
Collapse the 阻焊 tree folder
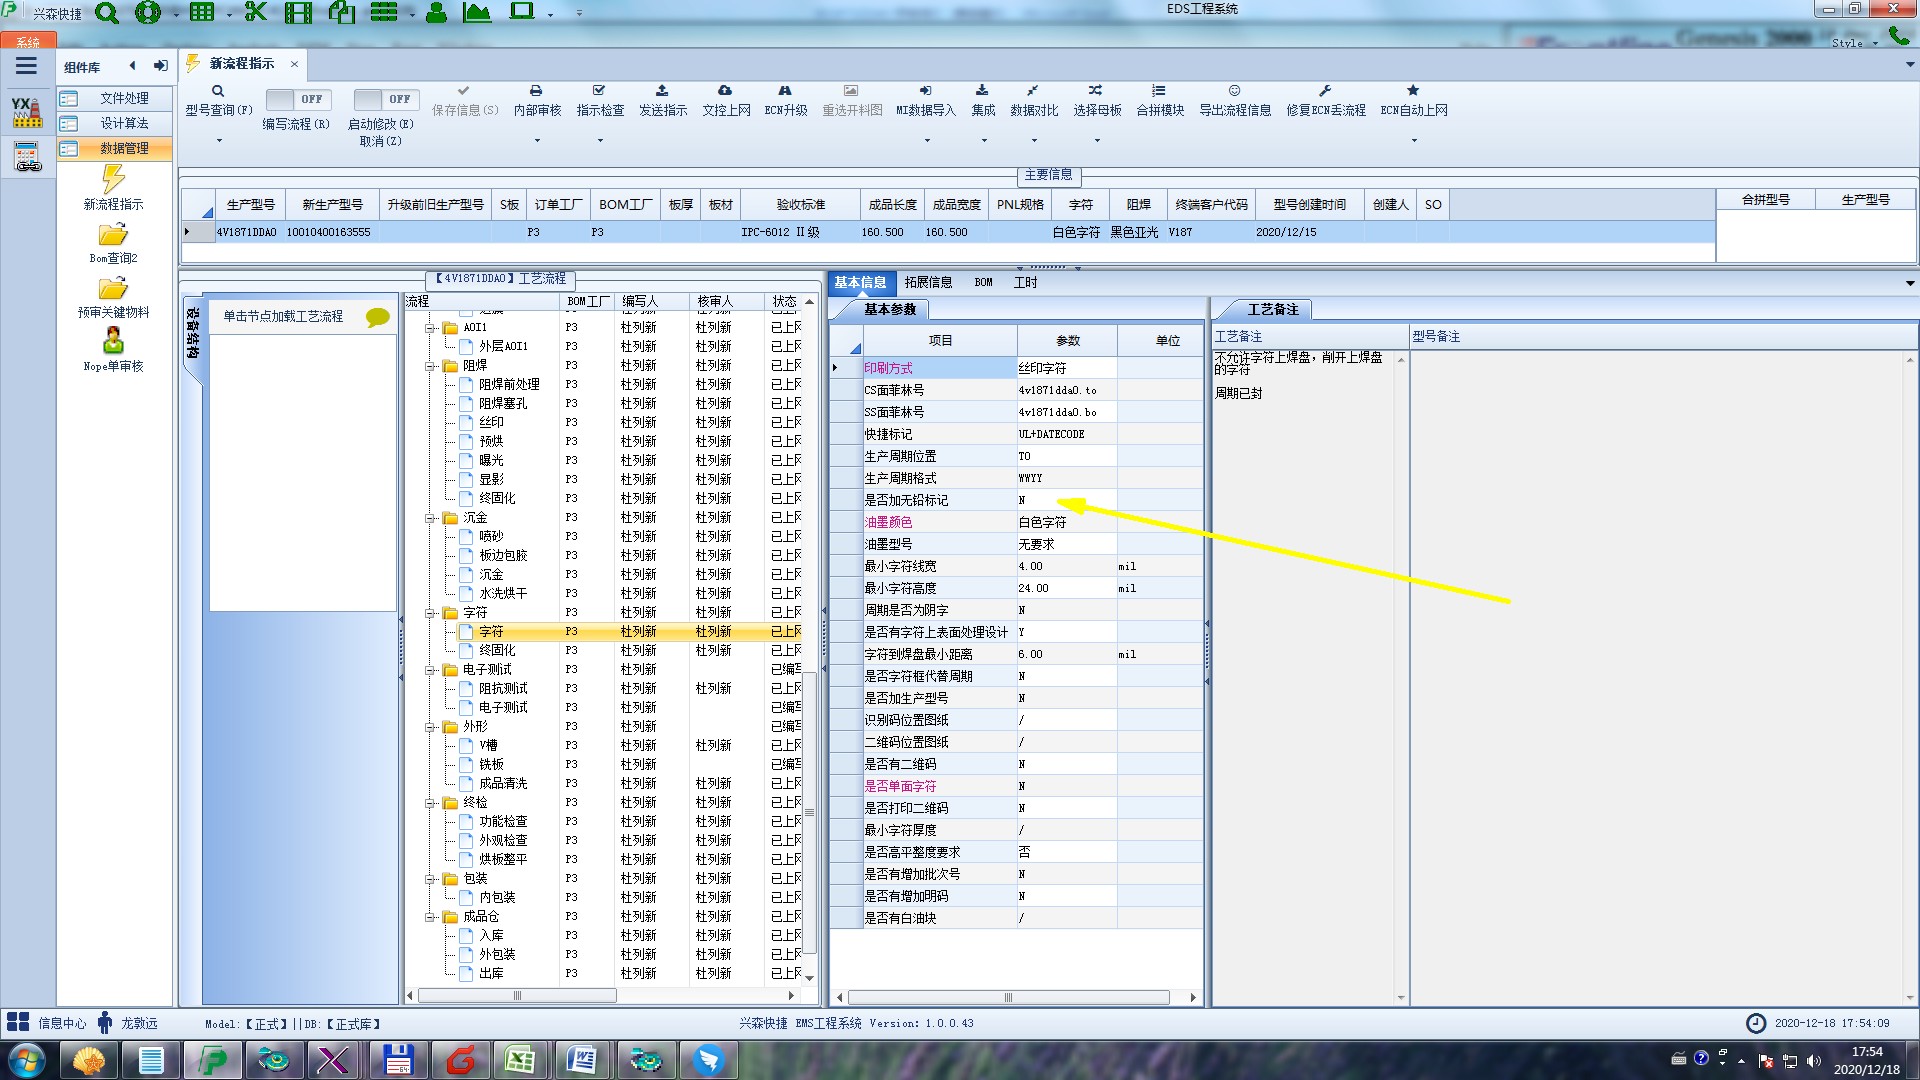[x=430, y=366]
